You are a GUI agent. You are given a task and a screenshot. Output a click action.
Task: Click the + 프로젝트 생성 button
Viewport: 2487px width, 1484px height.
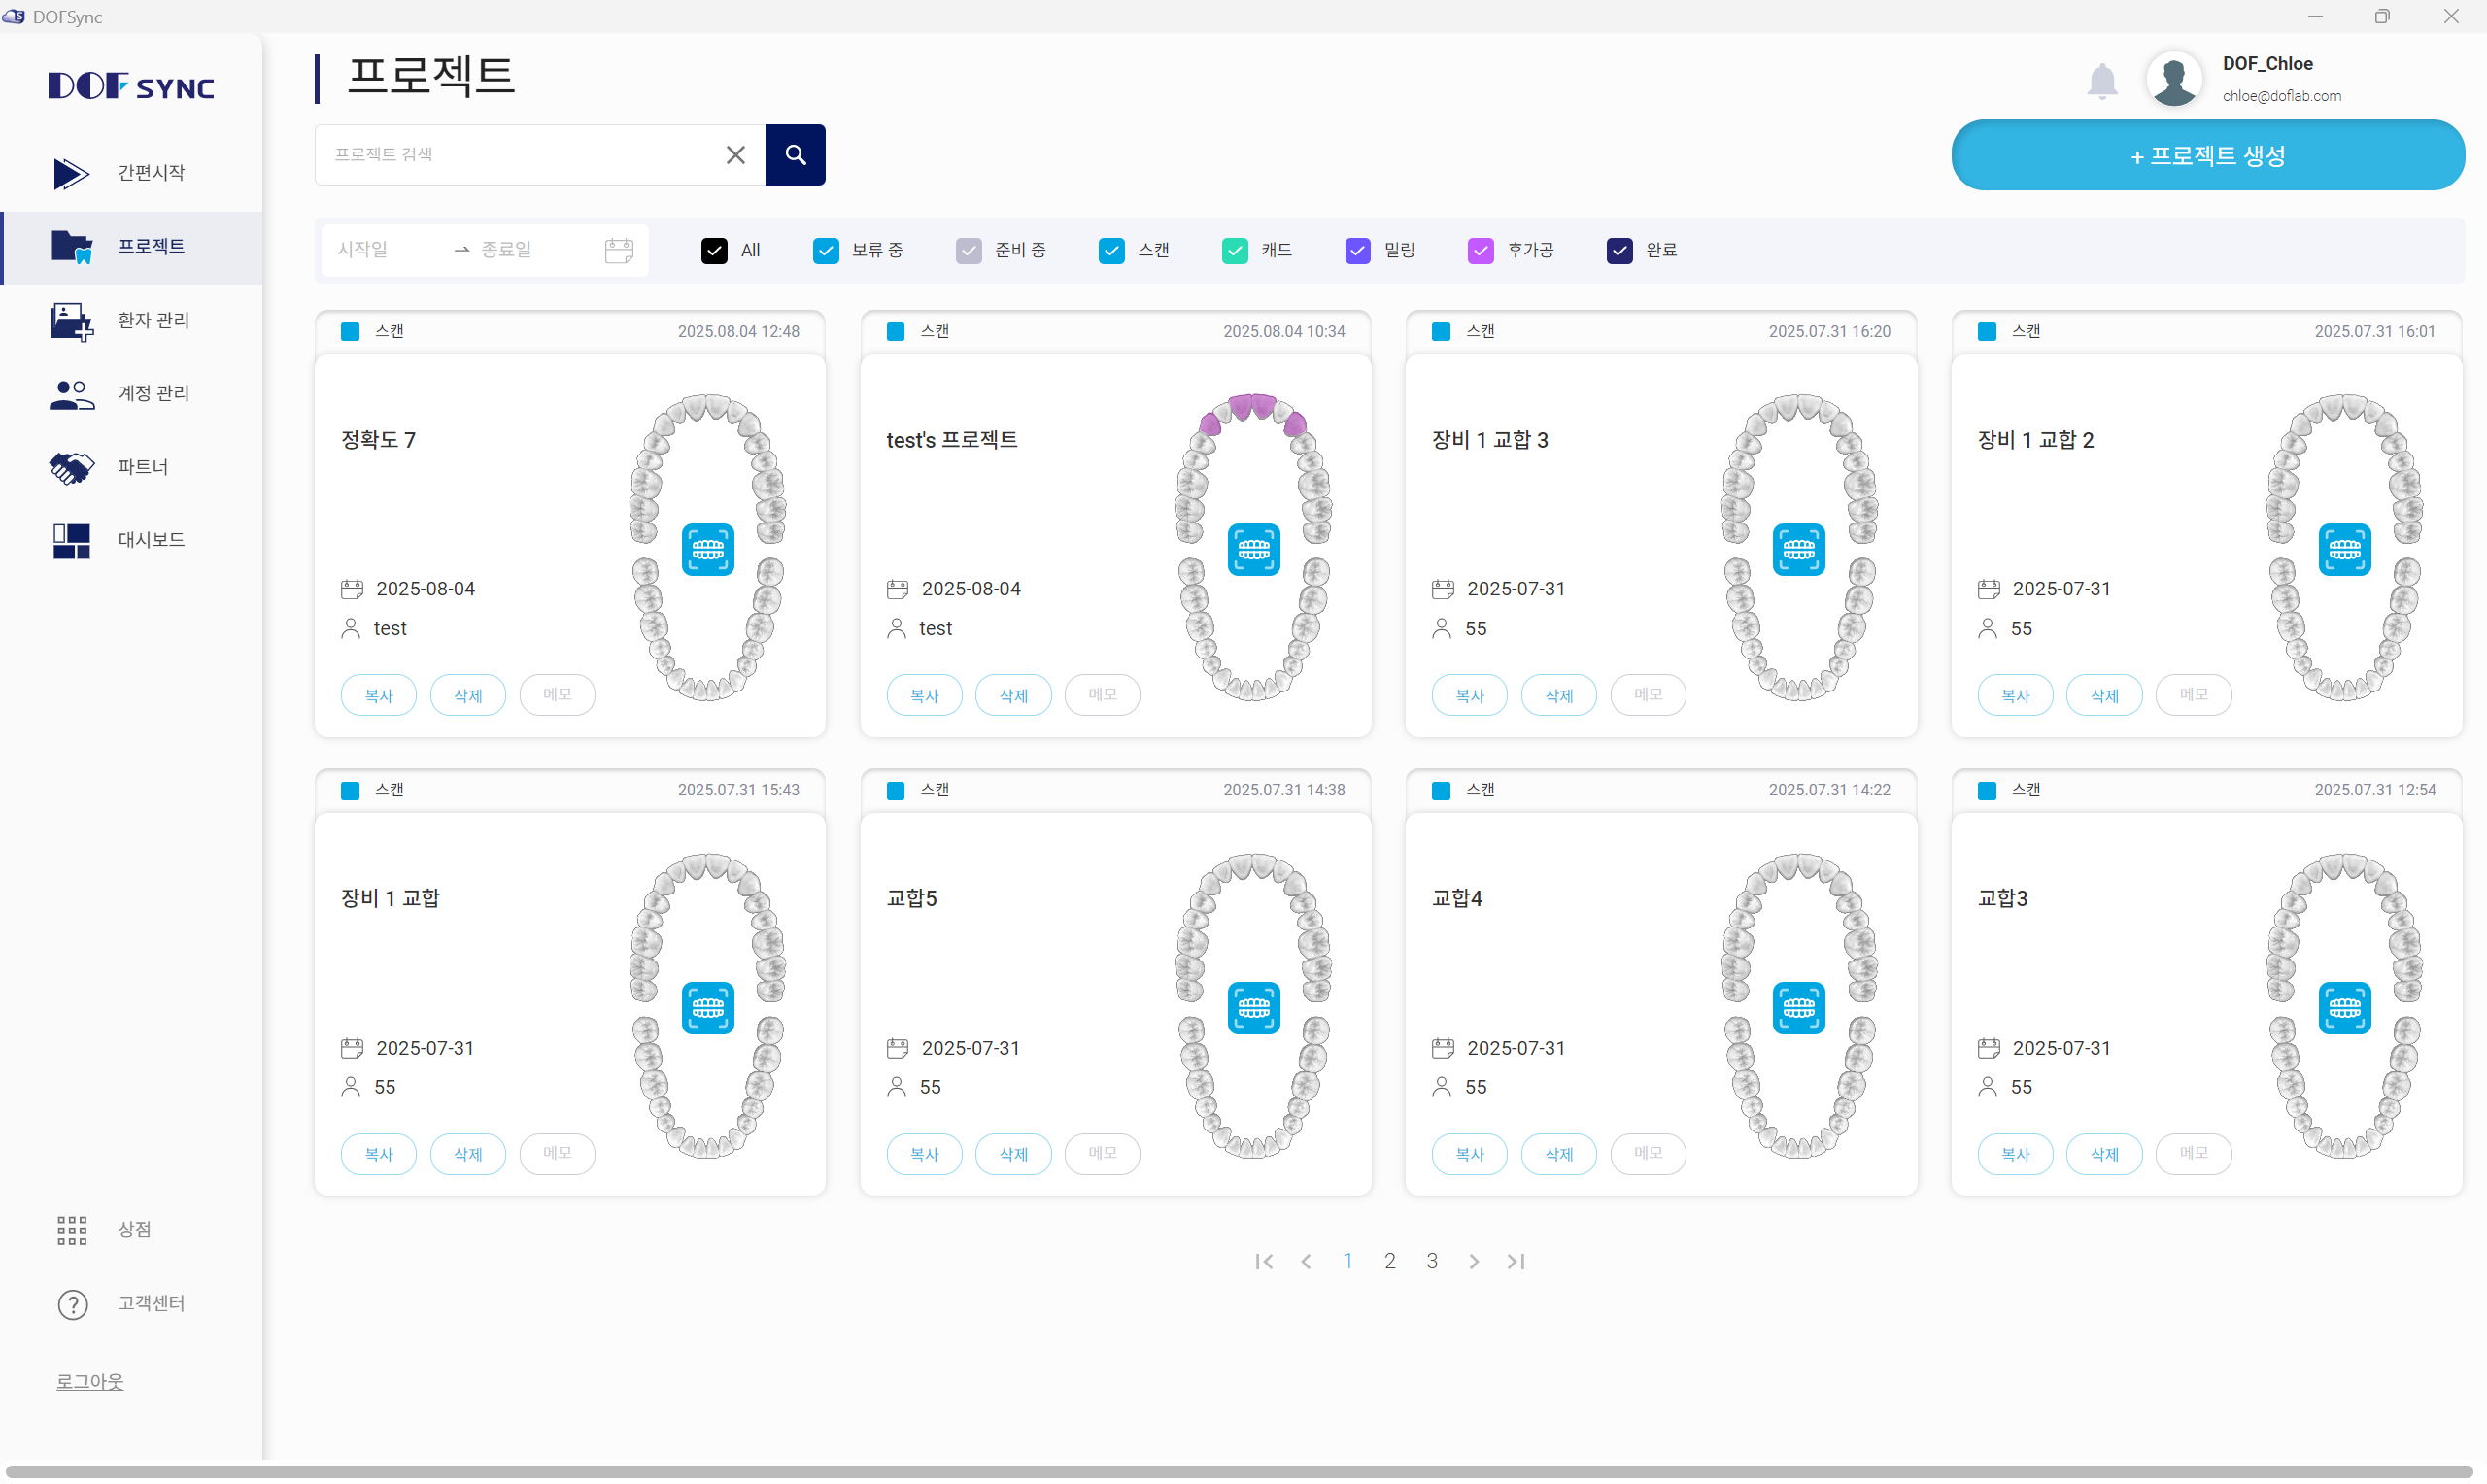click(2207, 155)
